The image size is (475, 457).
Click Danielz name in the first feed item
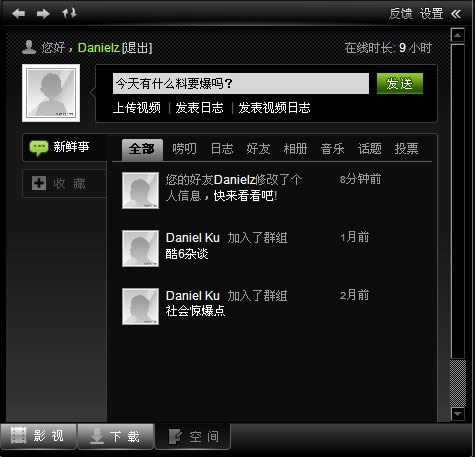coord(234,180)
